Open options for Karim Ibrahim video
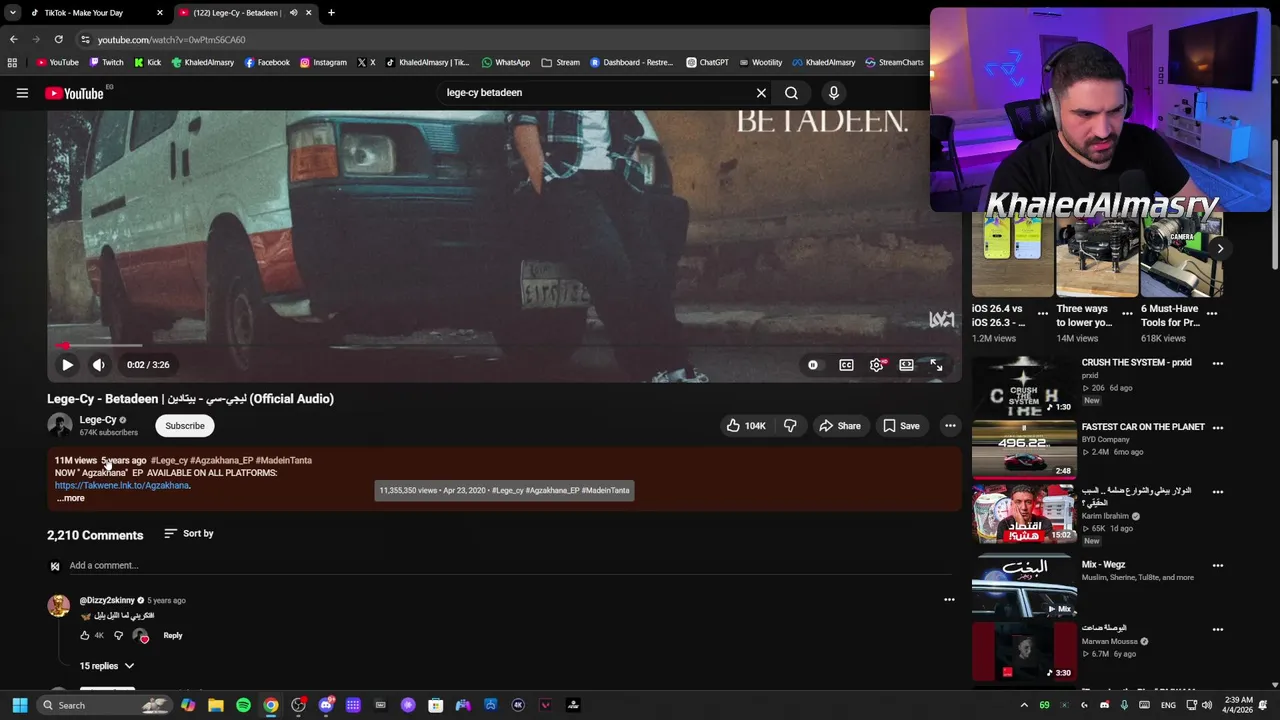 coord(1218,492)
